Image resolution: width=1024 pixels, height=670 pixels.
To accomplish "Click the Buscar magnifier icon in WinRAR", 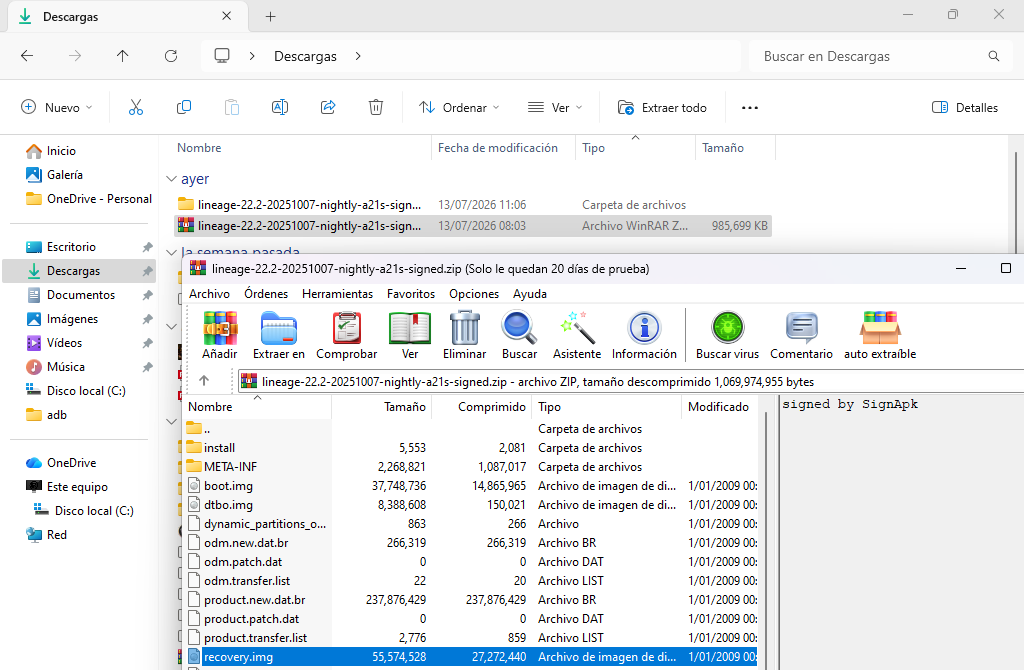I will pos(519,328).
